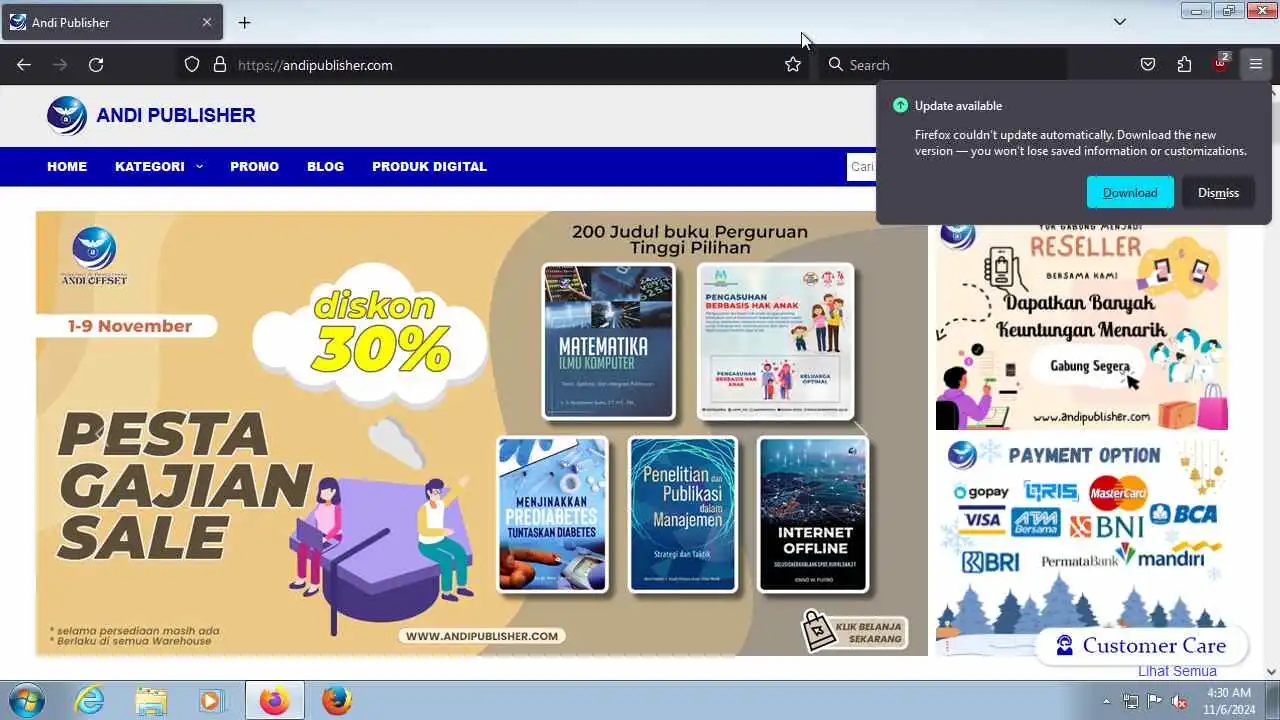Focus the Firefox Search box
Viewport: 1280px width, 720px height.
[942, 65]
